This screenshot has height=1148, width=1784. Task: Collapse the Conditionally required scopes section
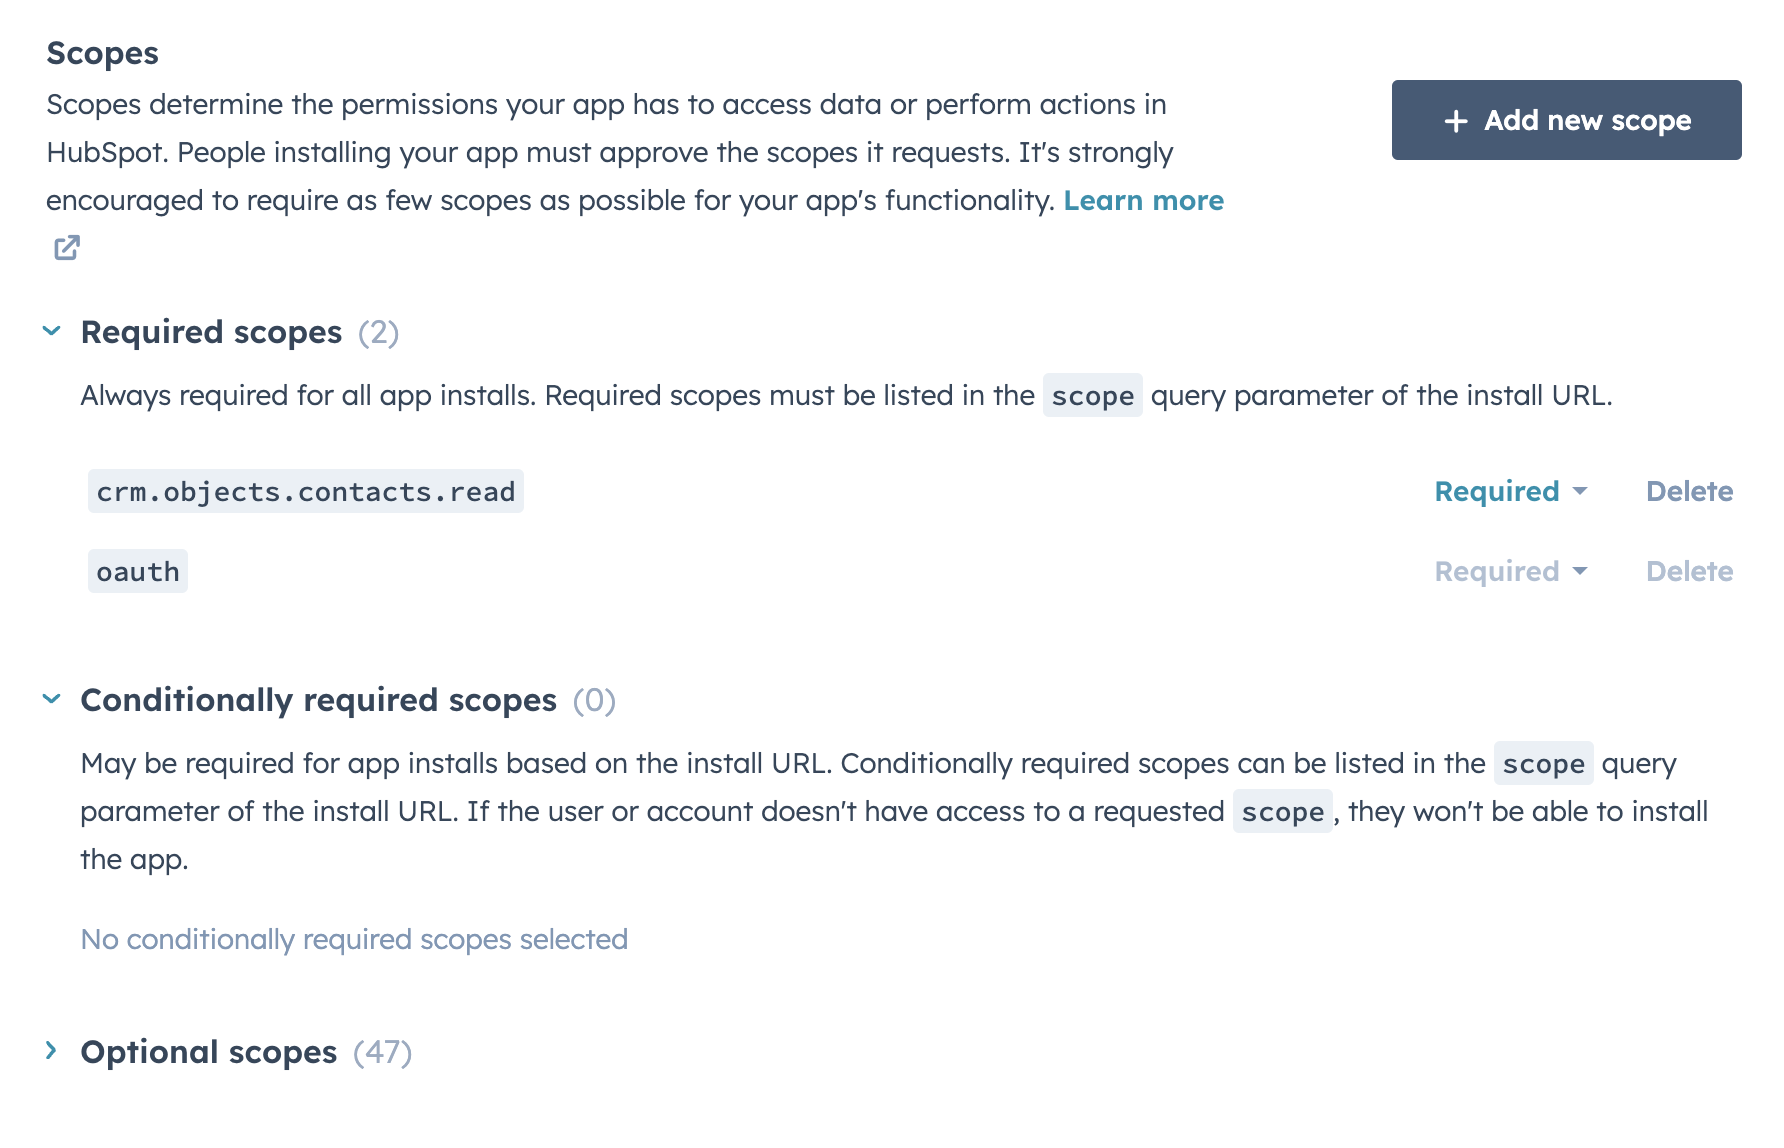[318, 699]
